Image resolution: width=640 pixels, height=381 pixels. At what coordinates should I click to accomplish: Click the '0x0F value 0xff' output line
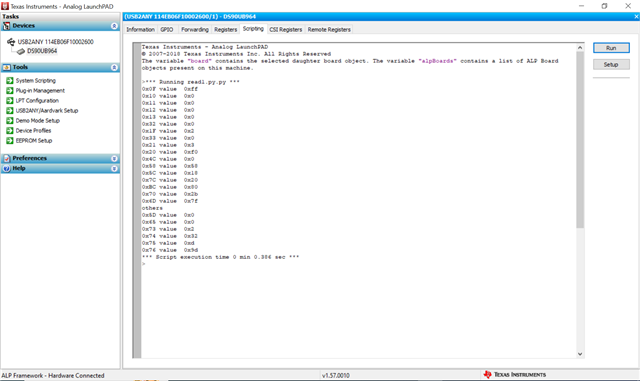coord(170,89)
